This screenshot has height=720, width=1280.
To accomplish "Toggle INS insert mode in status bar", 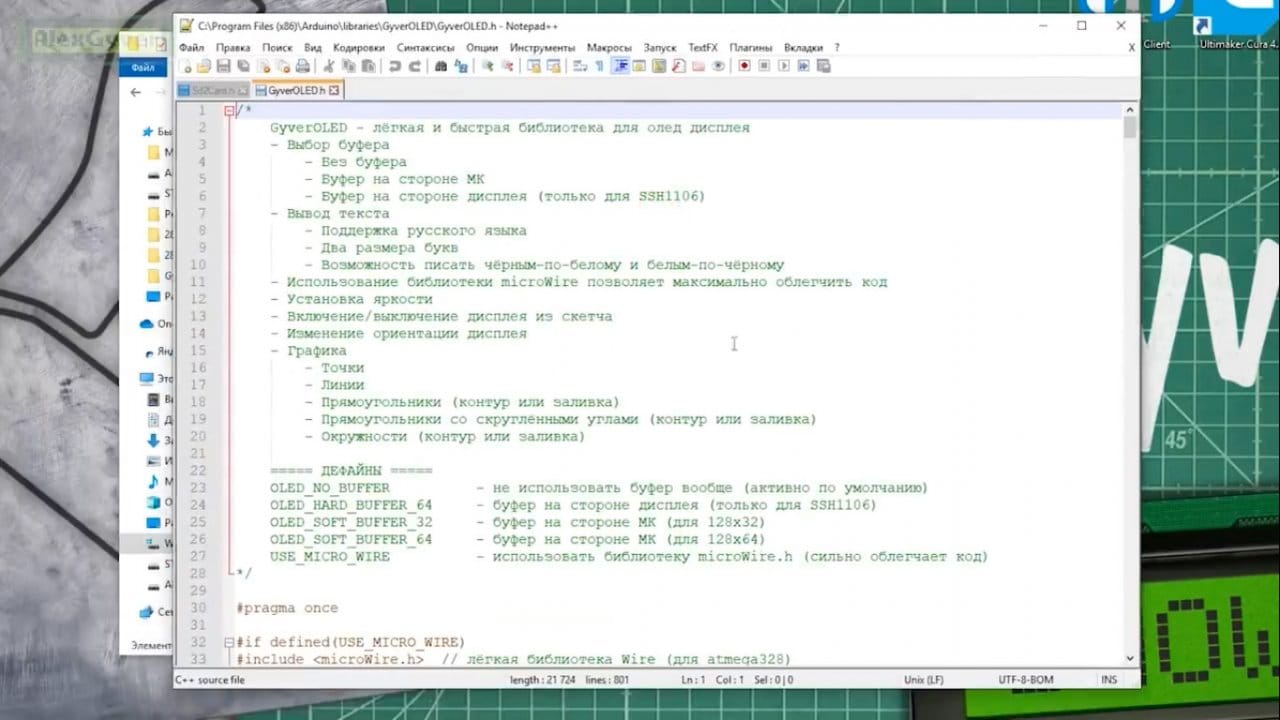I will pos(1109,680).
